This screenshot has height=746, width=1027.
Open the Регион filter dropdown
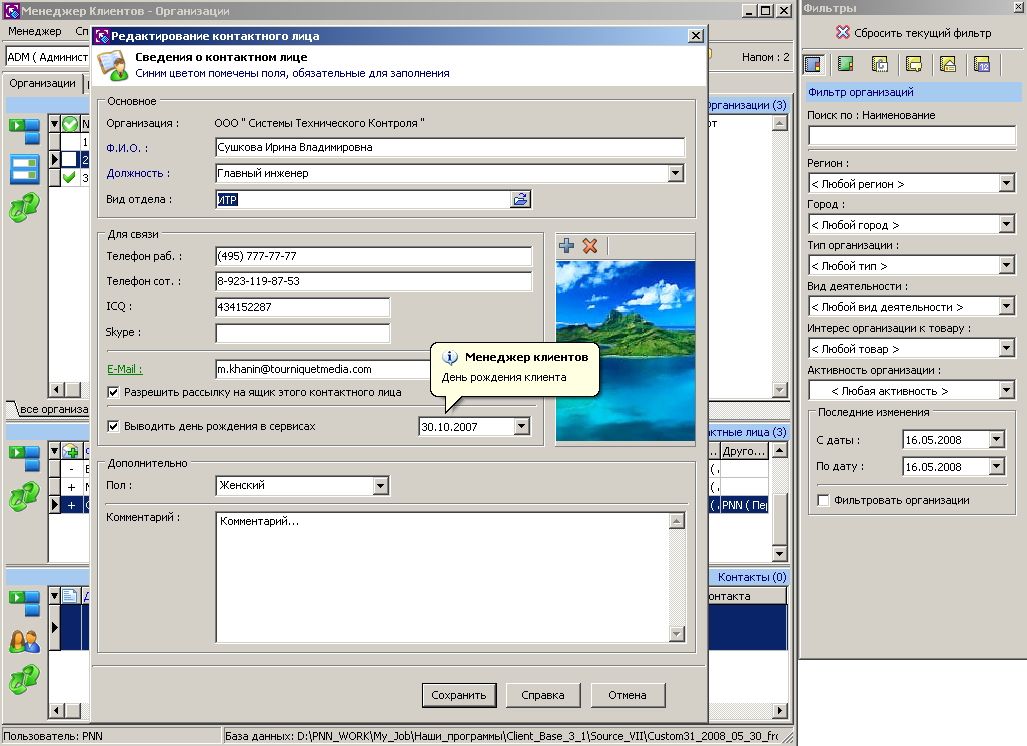click(x=1007, y=183)
